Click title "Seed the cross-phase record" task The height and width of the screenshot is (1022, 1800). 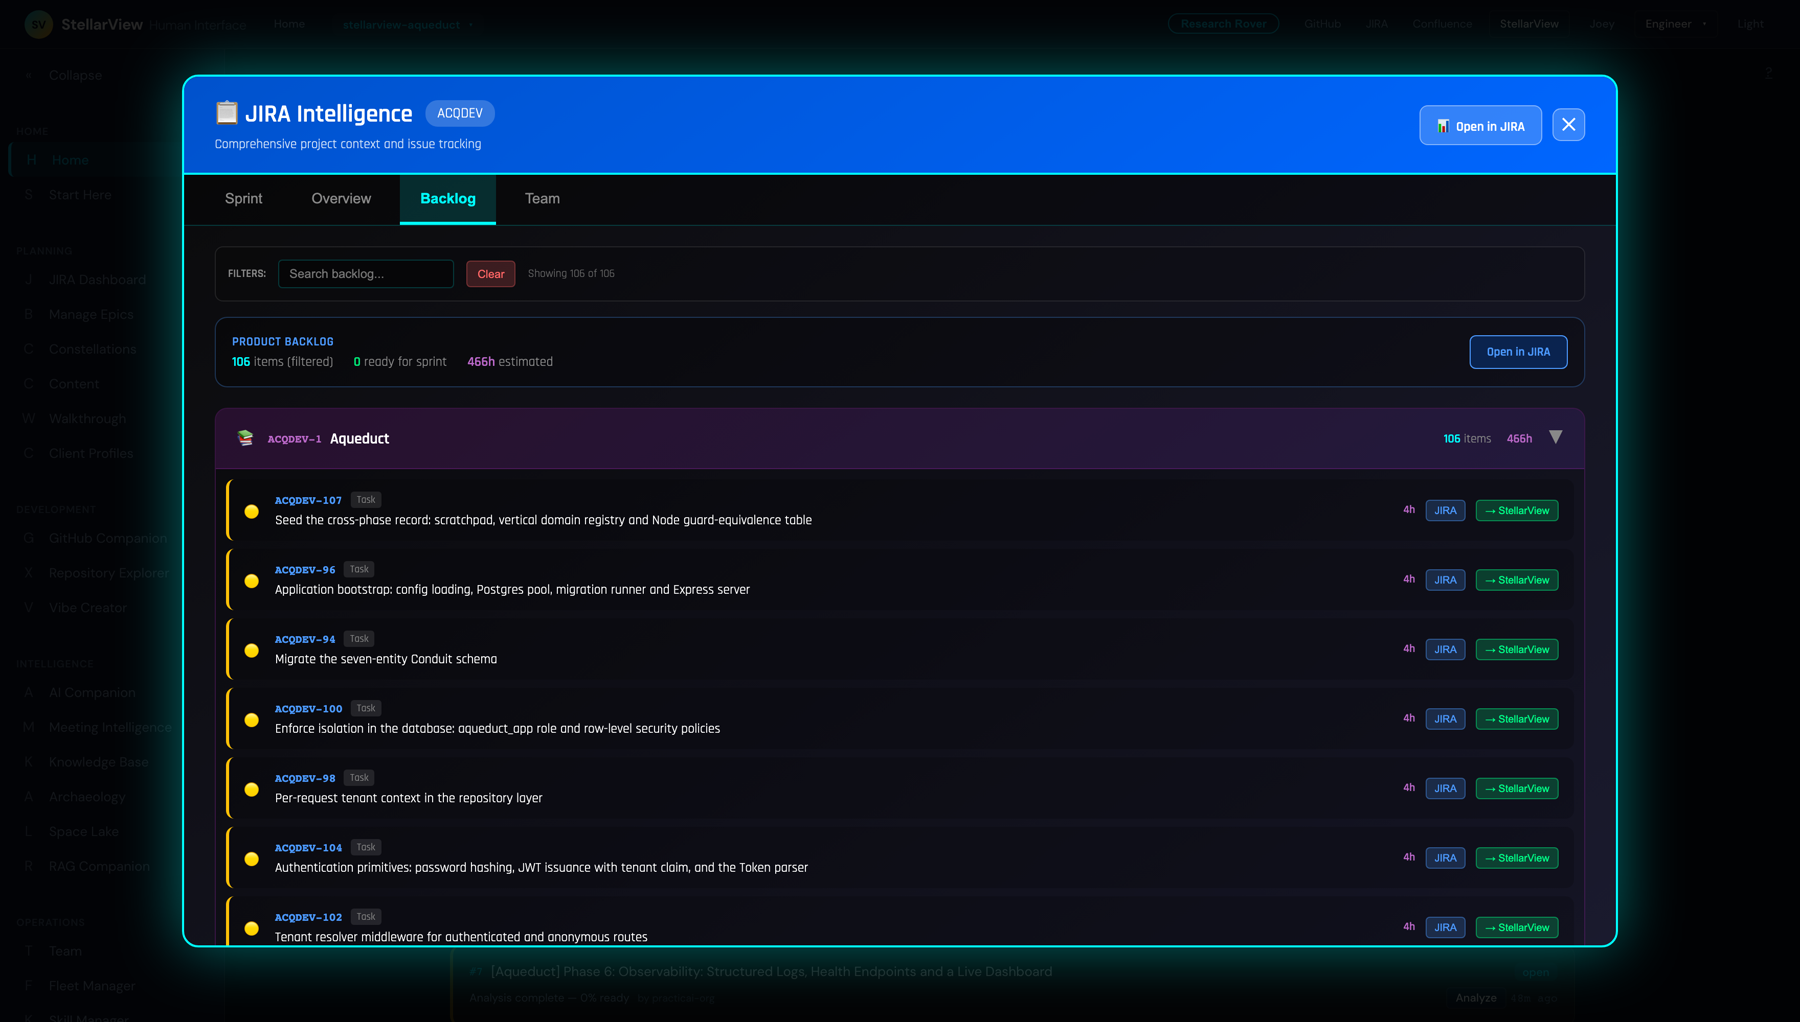(x=543, y=520)
